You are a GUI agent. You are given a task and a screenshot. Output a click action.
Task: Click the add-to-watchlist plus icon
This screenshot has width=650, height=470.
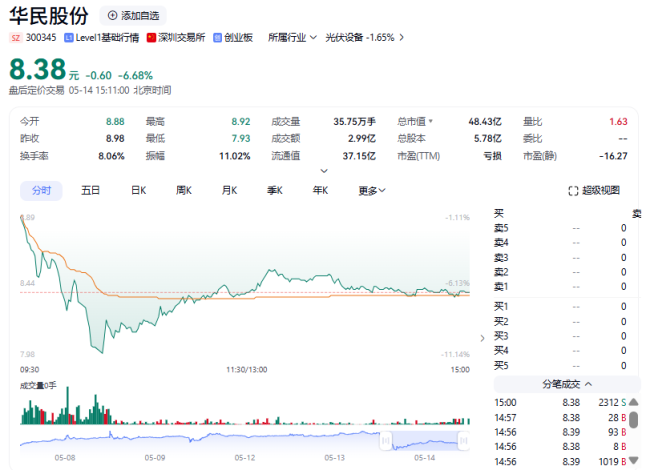tap(112, 16)
